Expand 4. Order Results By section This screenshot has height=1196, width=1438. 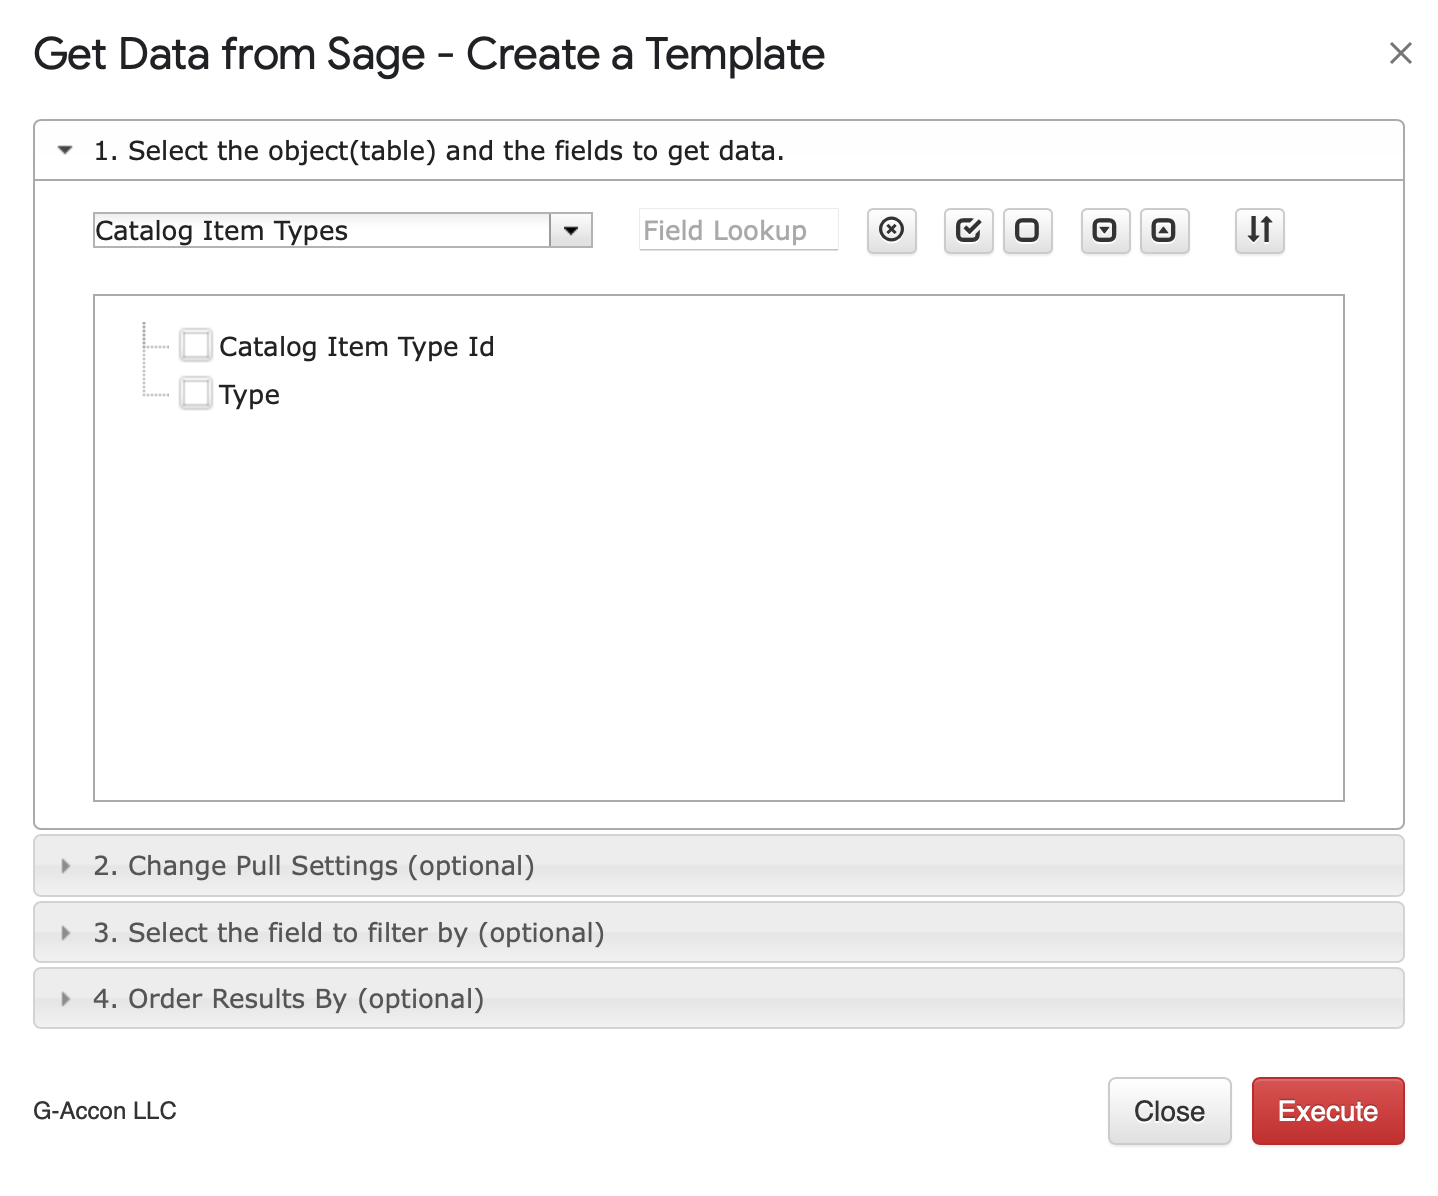click(719, 999)
